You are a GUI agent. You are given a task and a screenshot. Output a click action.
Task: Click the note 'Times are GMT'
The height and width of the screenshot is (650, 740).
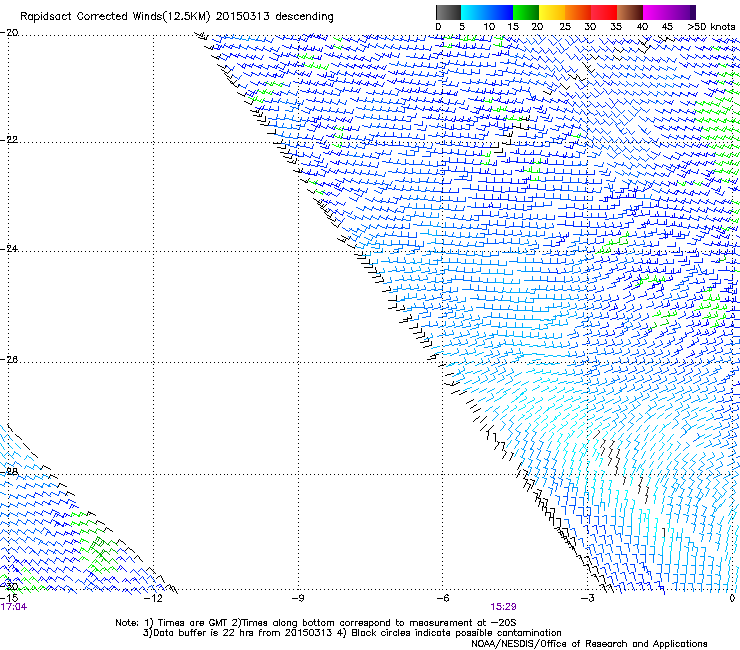pos(193,623)
